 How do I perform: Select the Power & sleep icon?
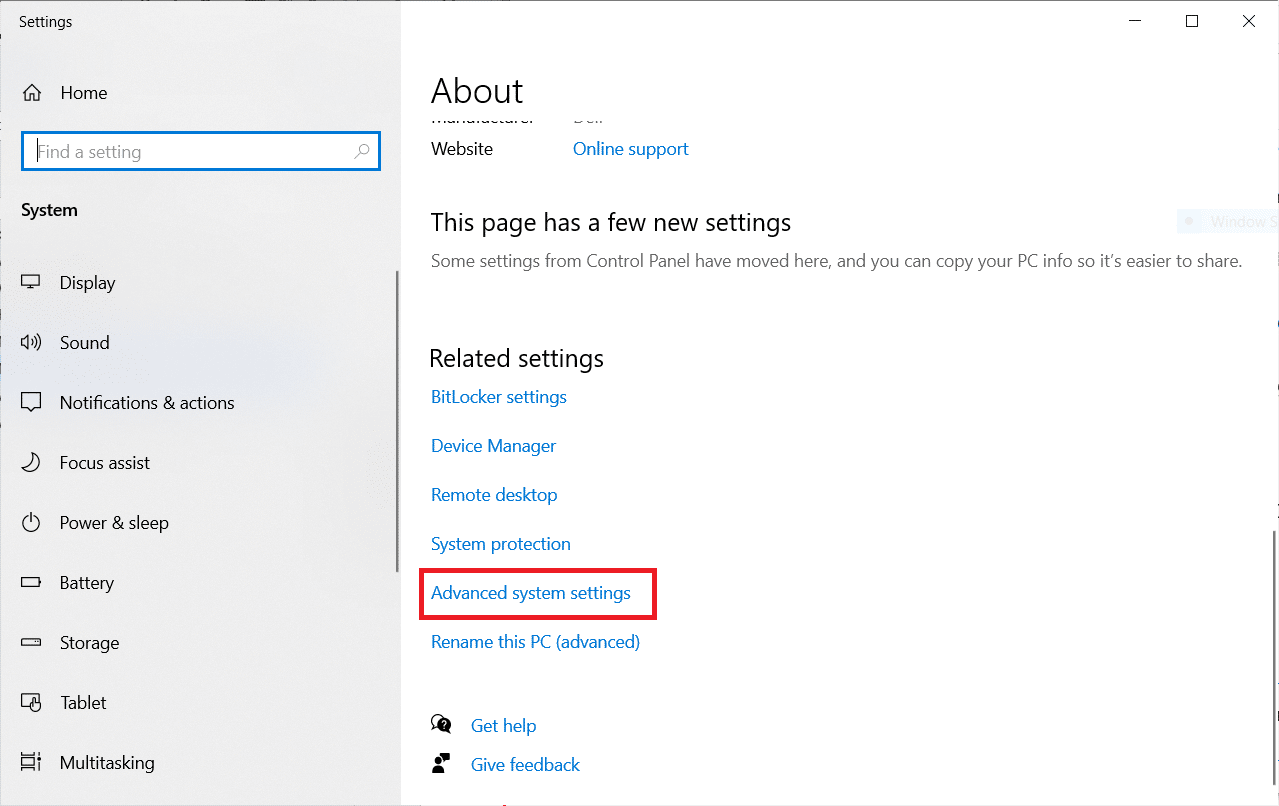31,523
